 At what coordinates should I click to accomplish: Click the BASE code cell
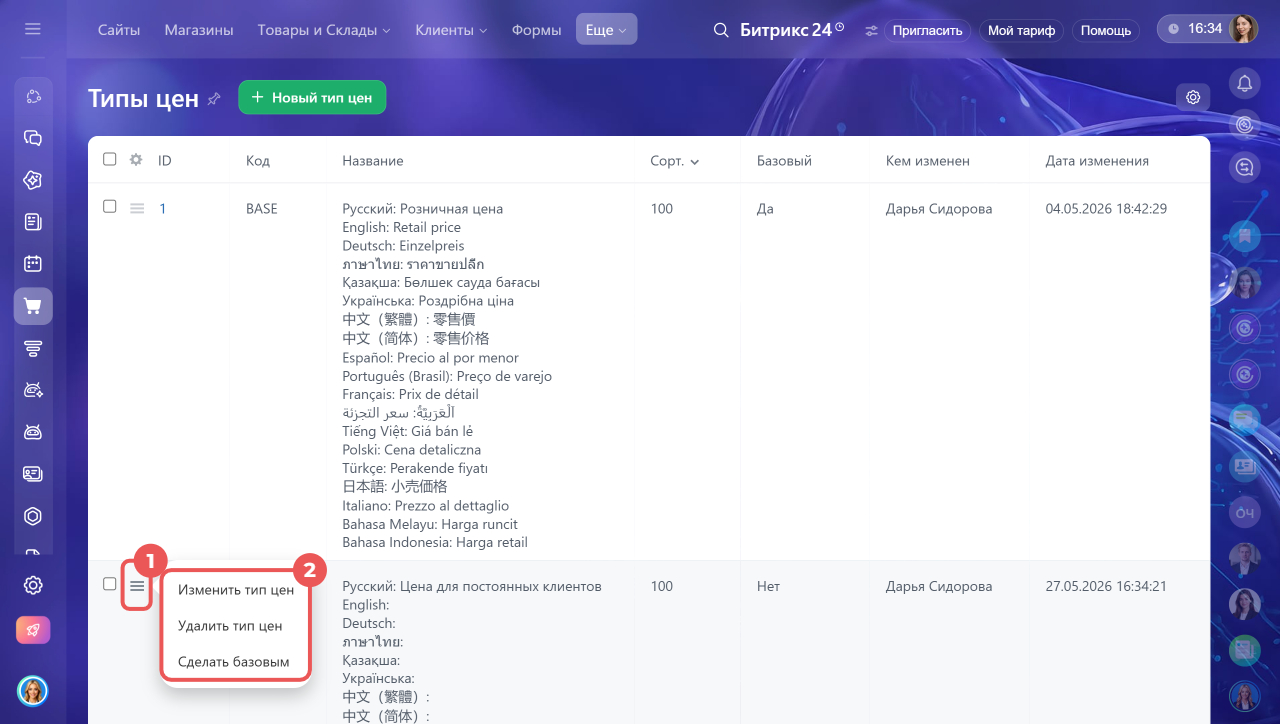(262, 209)
